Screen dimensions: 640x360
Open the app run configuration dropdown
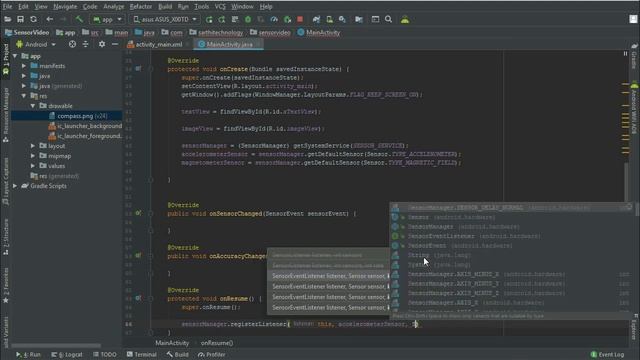[108, 19]
